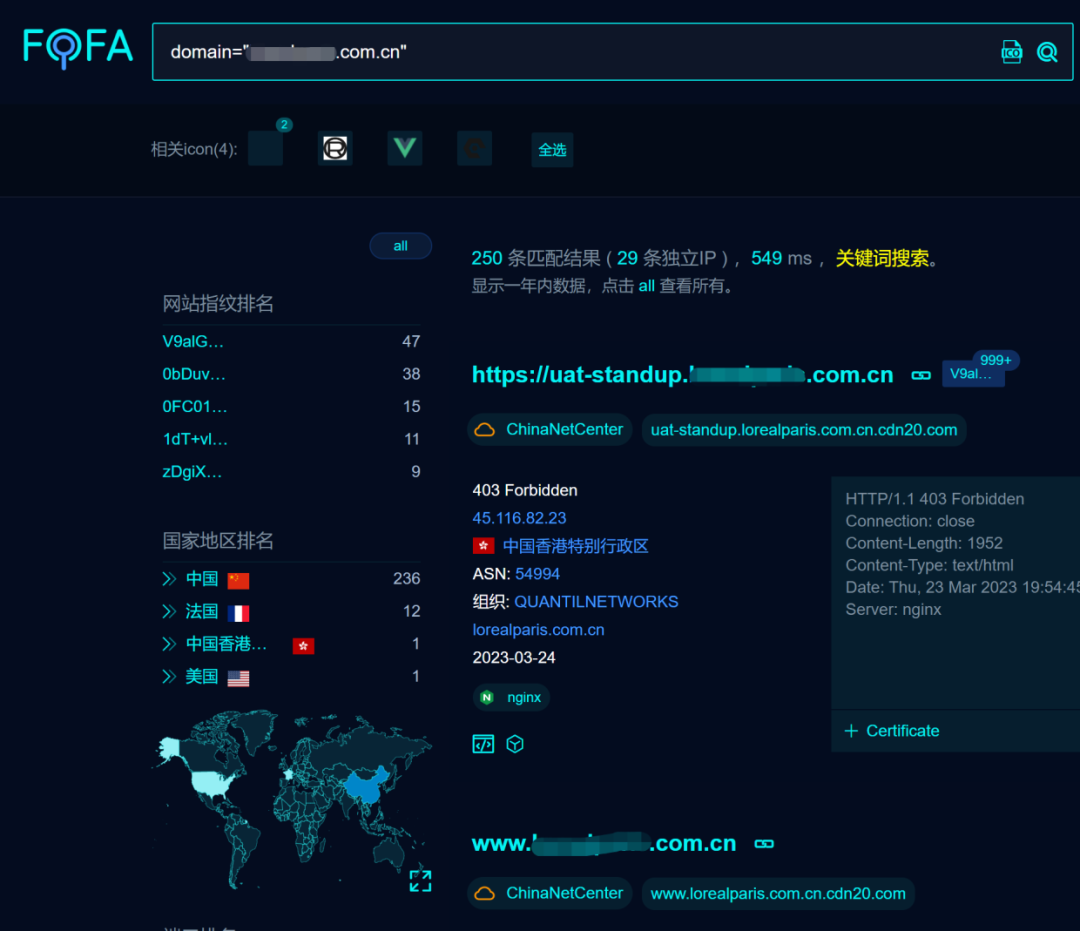Click IP address 45.116.82.23
The image size is (1080, 931).
click(519, 518)
